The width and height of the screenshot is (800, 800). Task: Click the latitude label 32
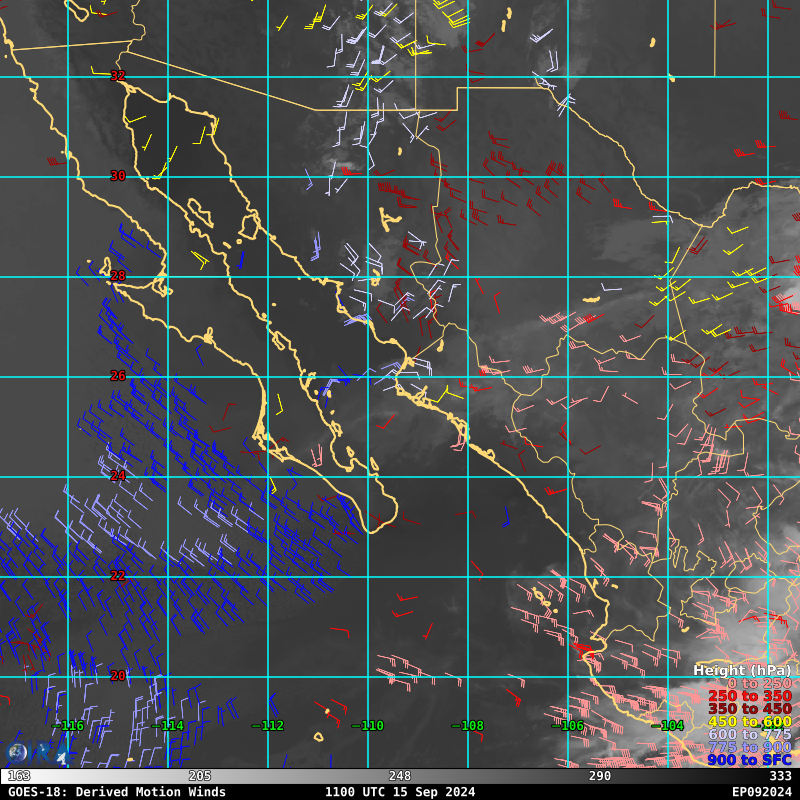(118, 76)
